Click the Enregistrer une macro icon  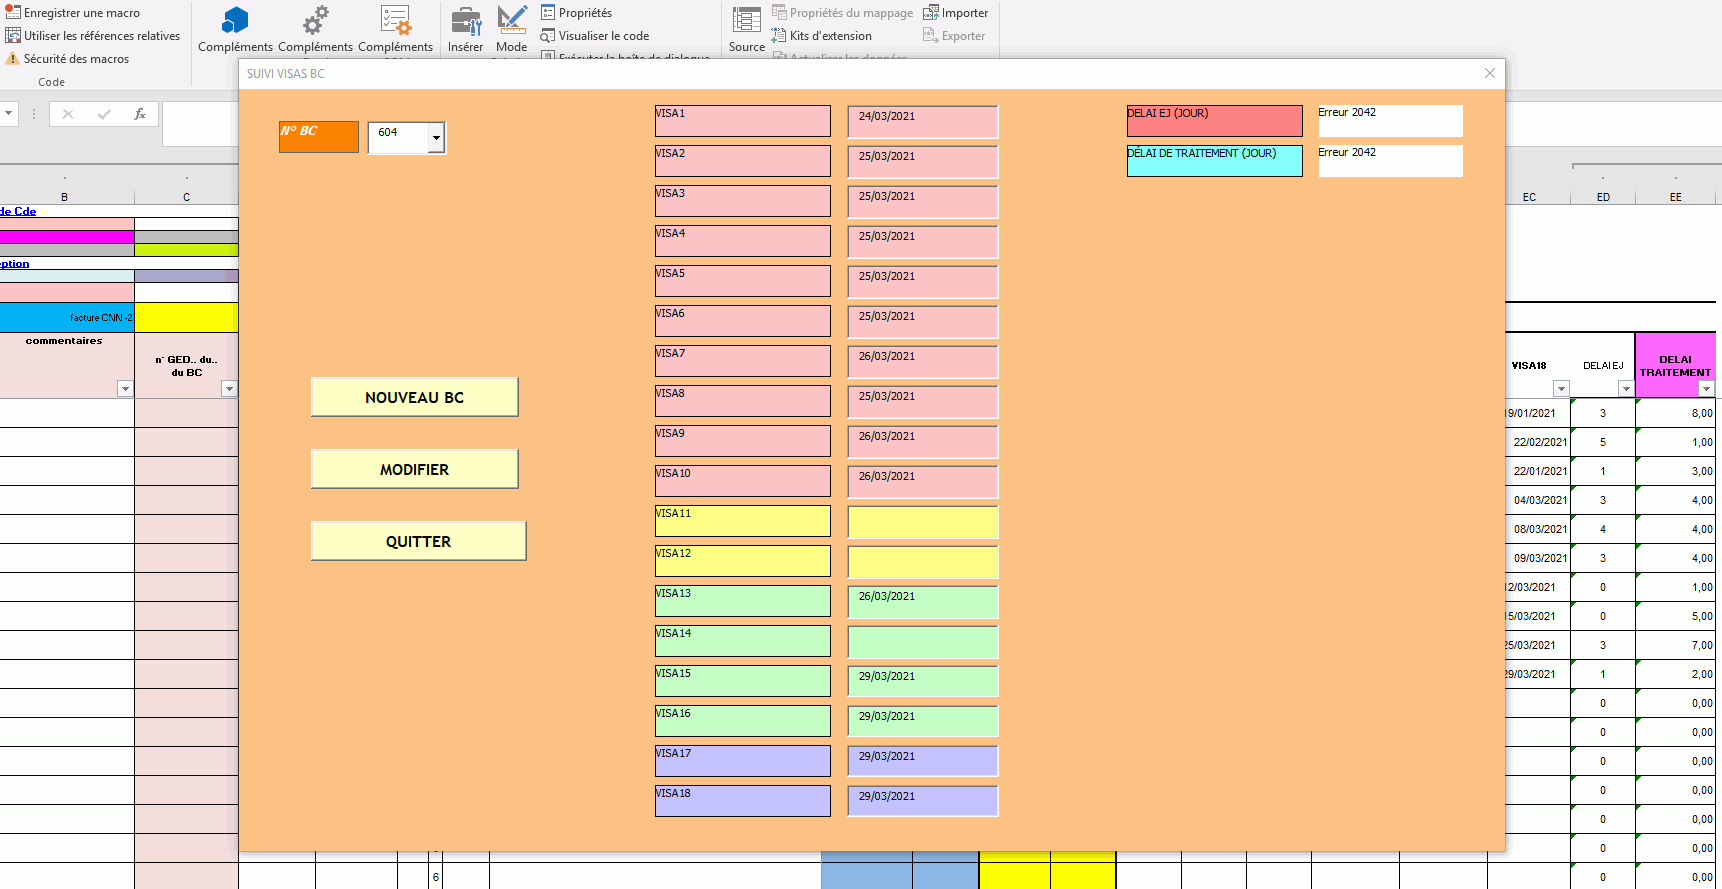13,13
